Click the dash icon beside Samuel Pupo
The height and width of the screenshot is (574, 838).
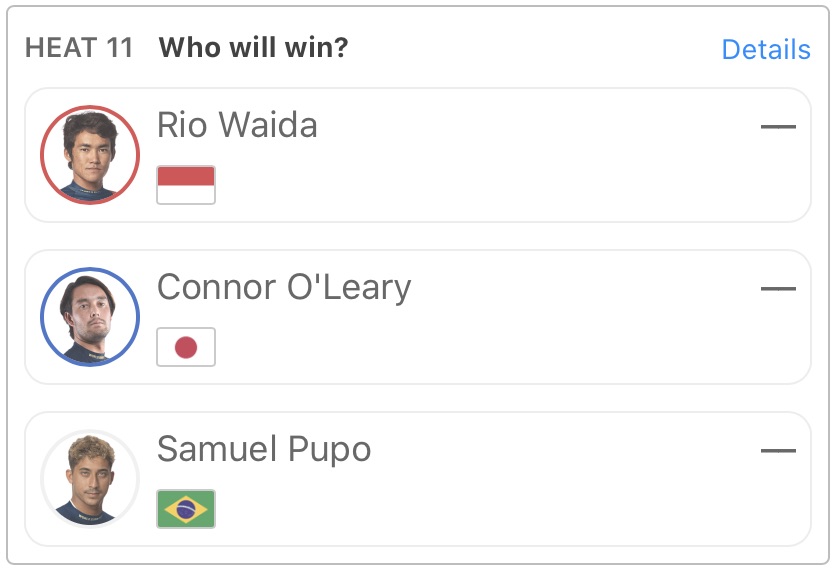pyautogui.click(x=778, y=451)
